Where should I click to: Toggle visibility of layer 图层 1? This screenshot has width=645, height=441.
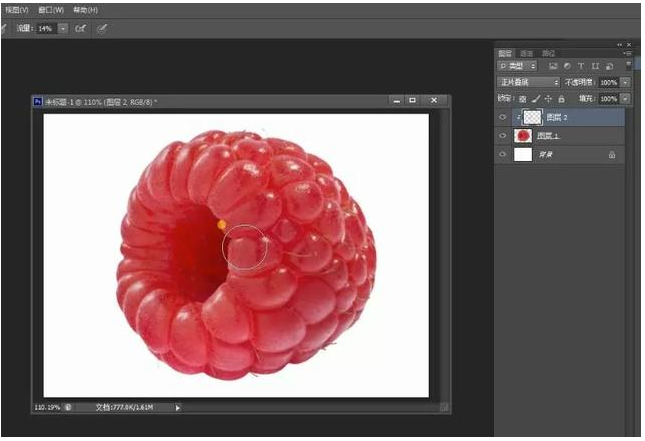click(502, 135)
